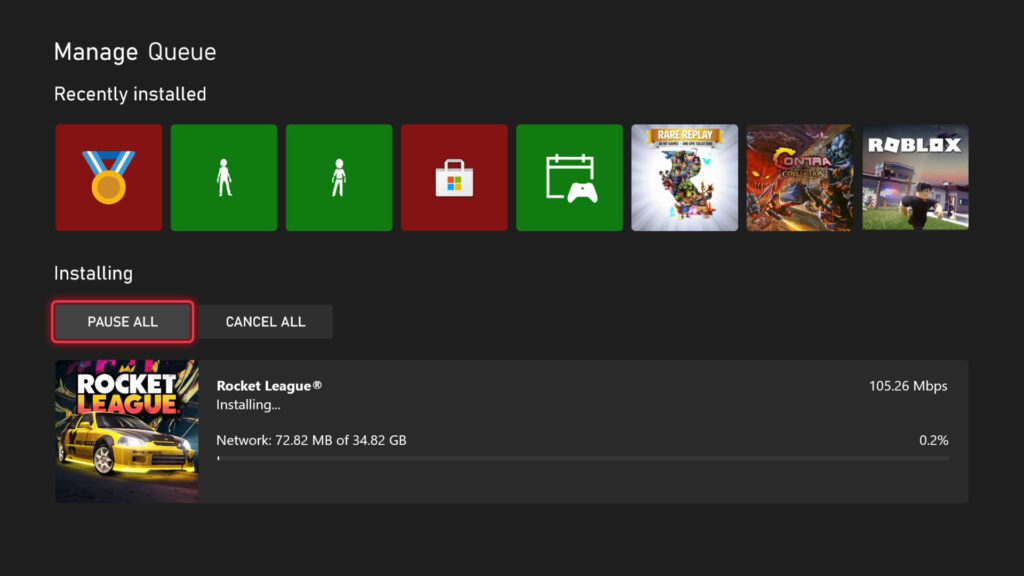Open the second green avatar tile
Viewport: 1024px width, 576px height.
click(x=339, y=177)
